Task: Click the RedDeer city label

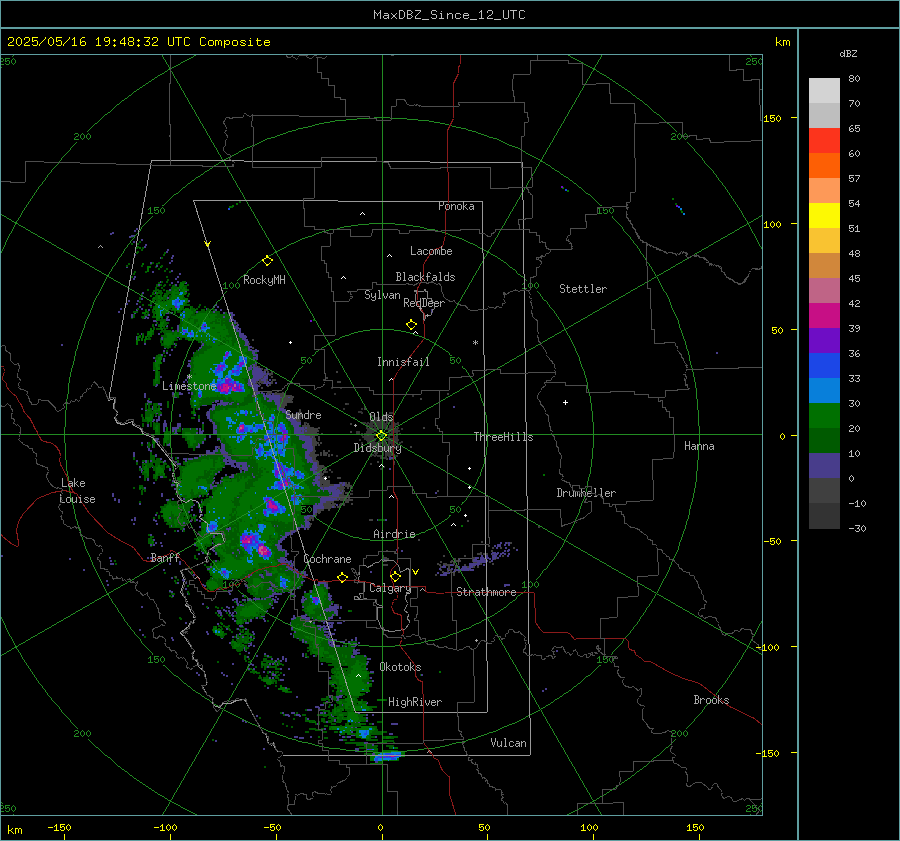Action: point(424,303)
